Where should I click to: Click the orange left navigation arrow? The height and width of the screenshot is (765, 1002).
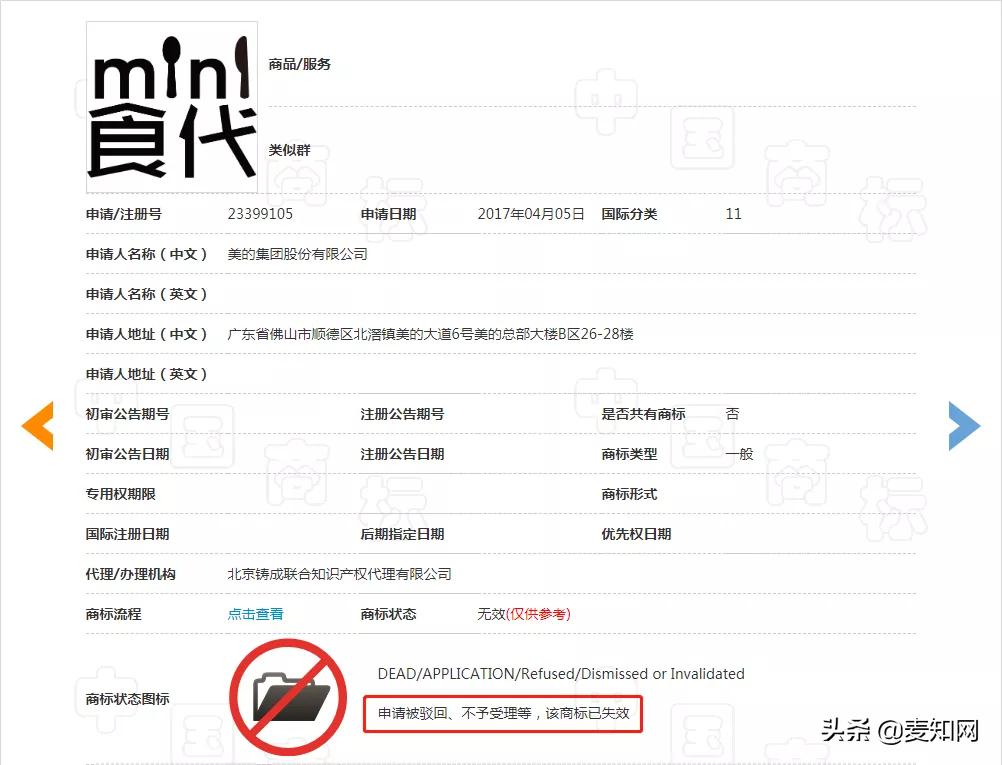click(x=37, y=425)
